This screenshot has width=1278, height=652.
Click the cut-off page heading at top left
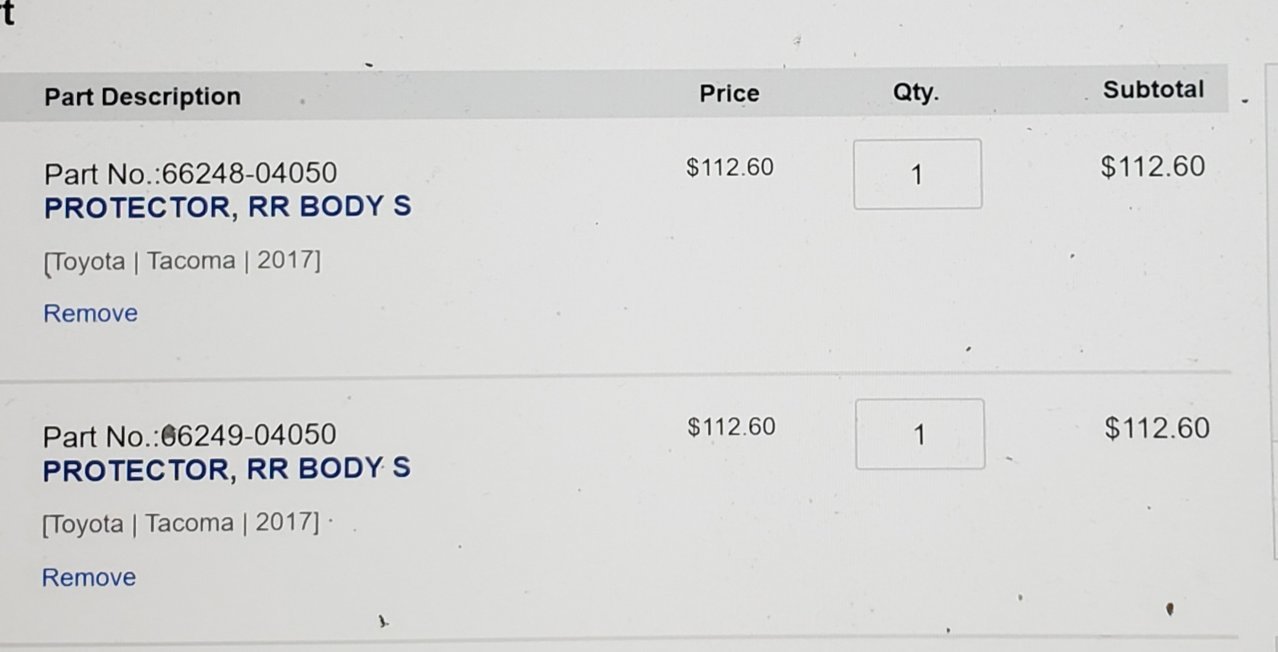(x=6, y=13)
